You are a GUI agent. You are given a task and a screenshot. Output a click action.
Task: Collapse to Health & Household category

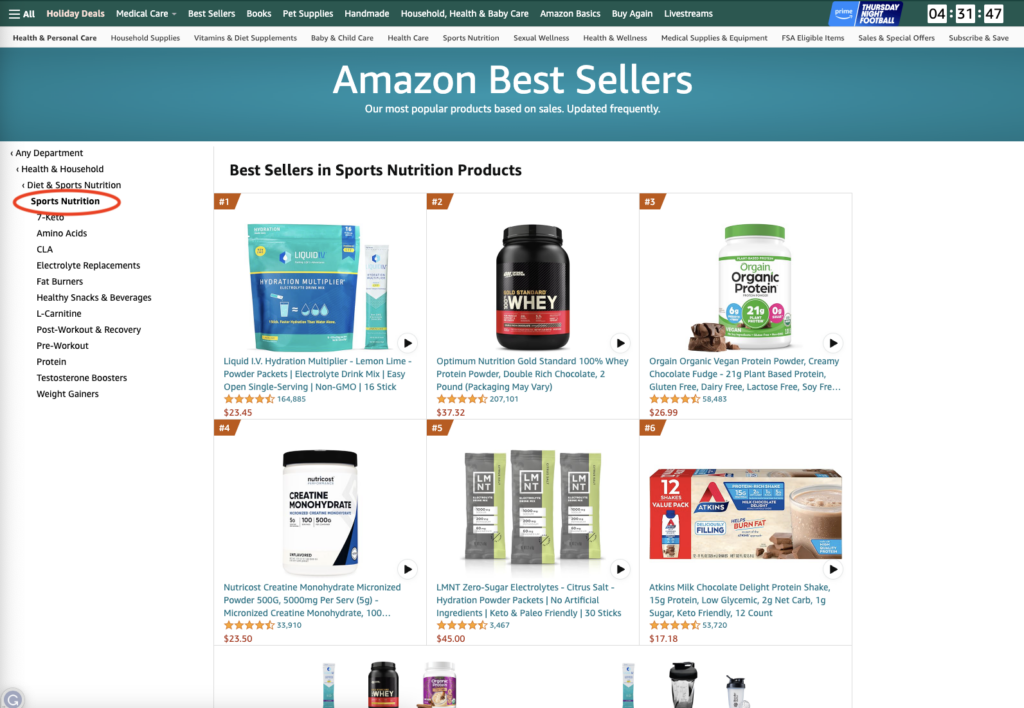[60, 169]
